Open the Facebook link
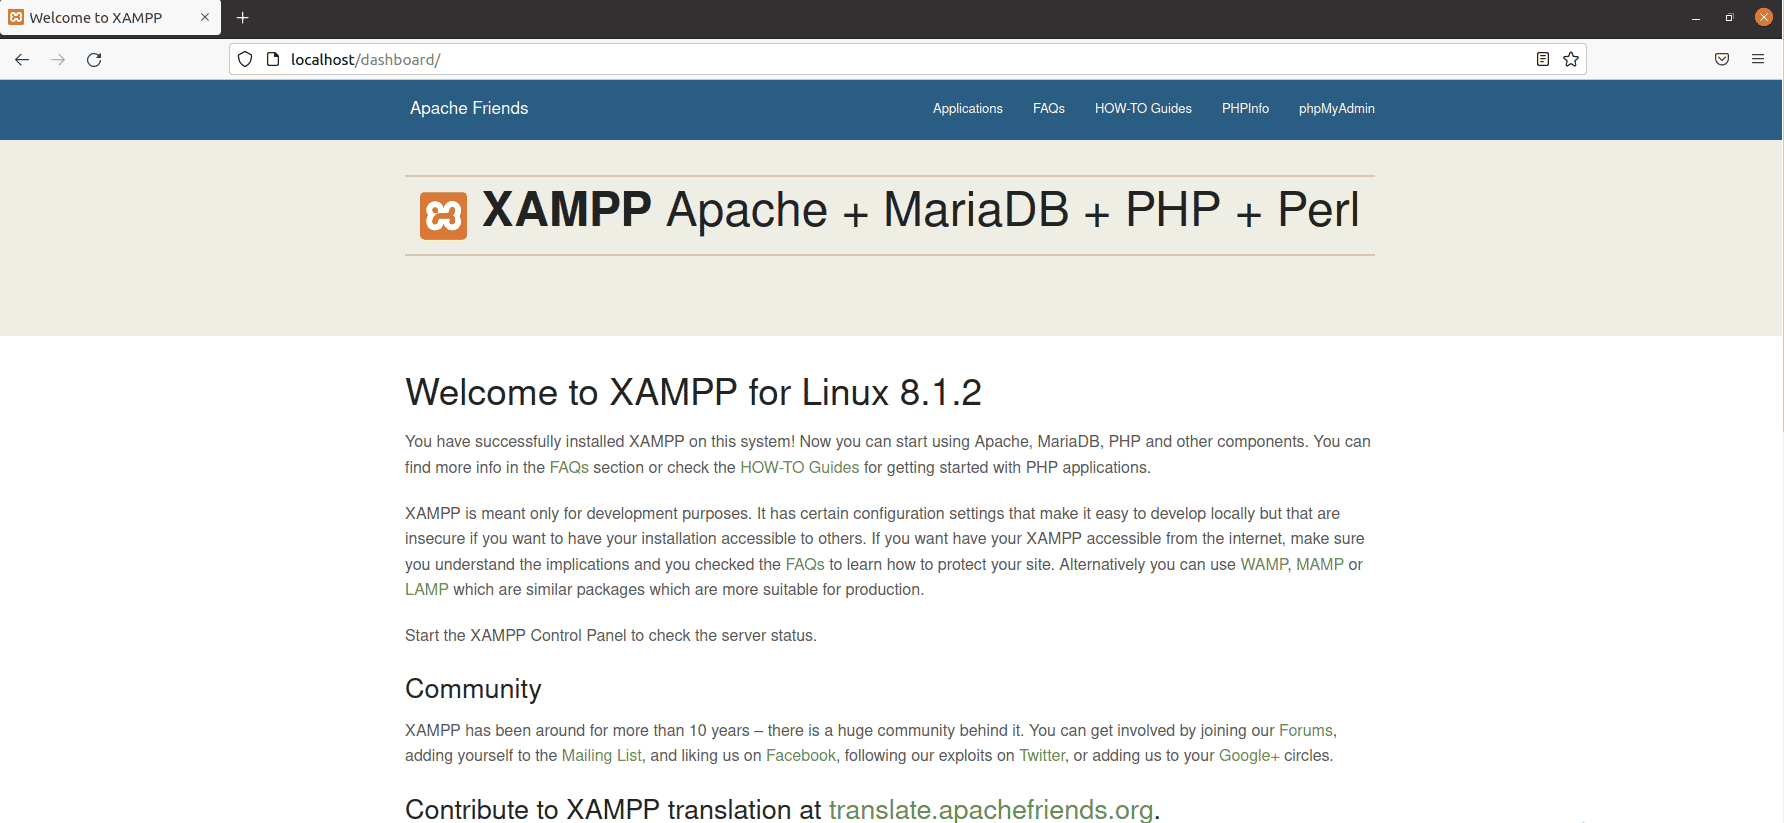This screenshot has width=1784, height=823. point(801,756)
